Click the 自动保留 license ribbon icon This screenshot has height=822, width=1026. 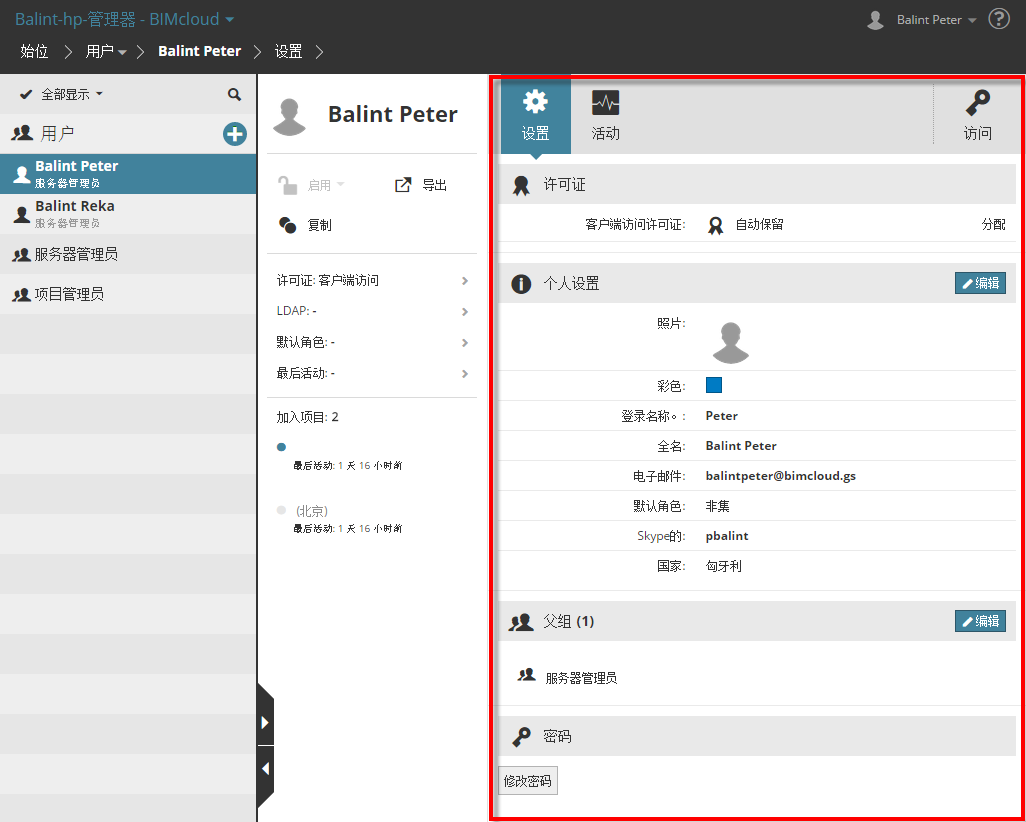click(x=716, y=225)
